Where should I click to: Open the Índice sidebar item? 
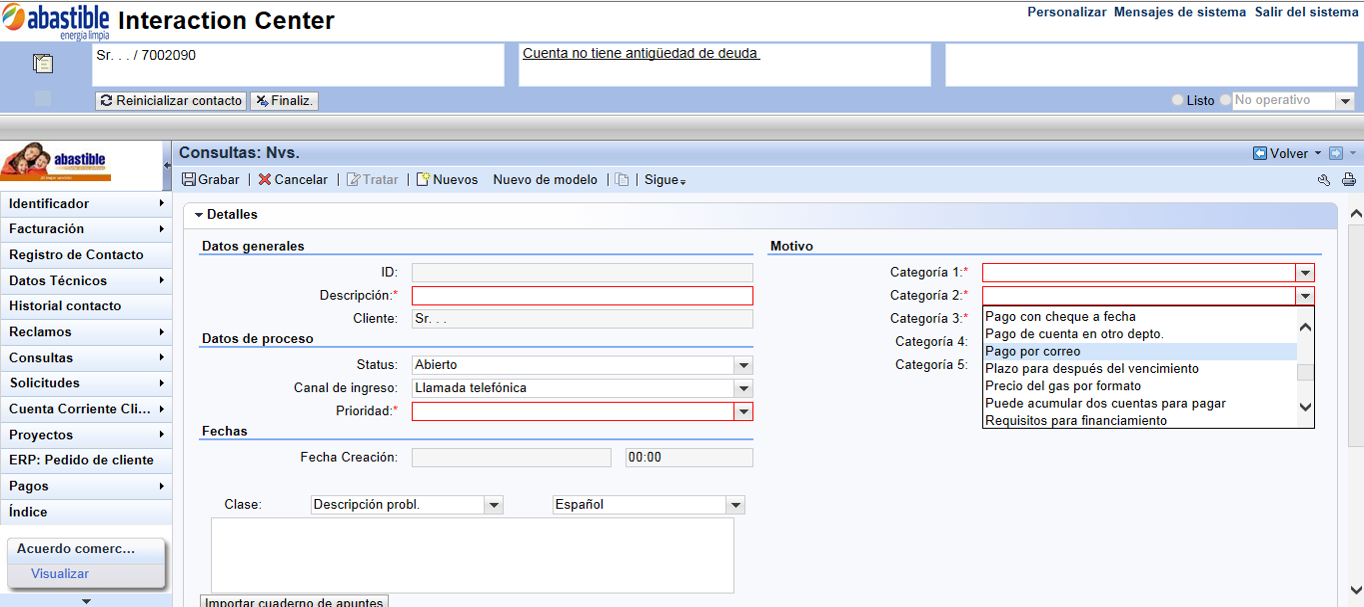pos(86,512)
